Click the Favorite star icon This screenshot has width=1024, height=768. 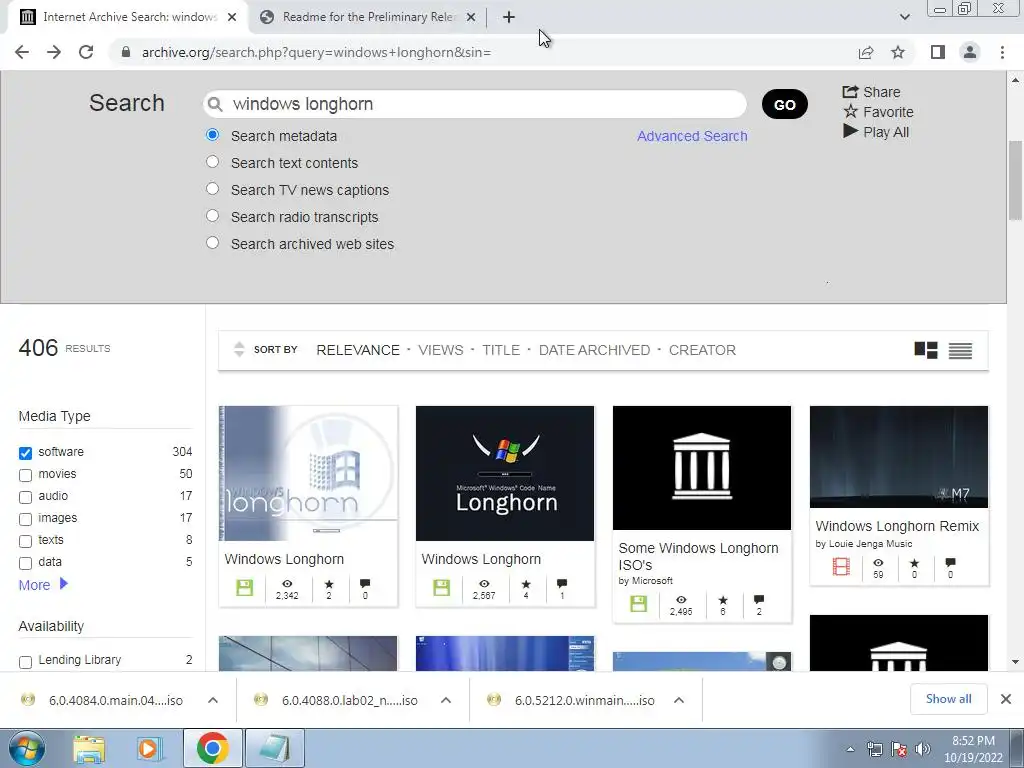(x=850, y=112)
